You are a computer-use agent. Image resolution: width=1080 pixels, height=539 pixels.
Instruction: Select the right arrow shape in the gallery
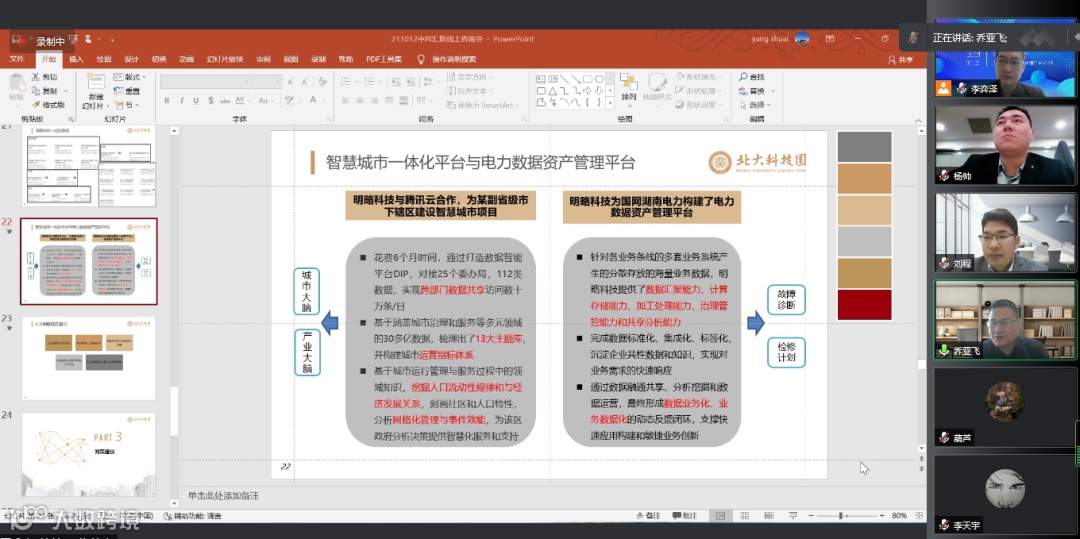588,91
